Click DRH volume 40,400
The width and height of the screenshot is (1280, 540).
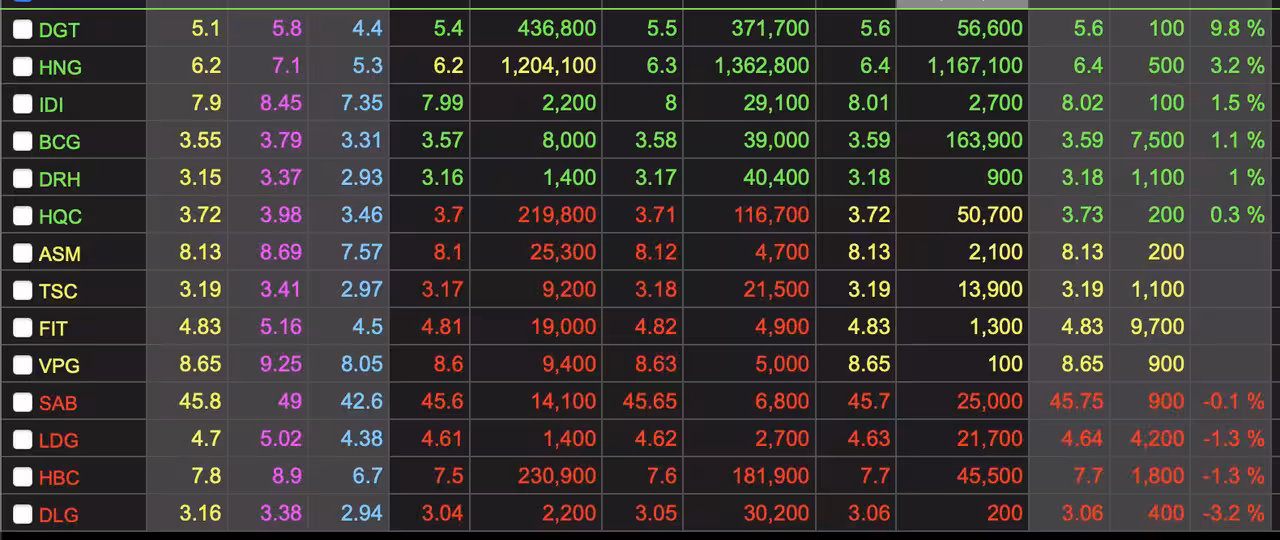pos(776,178)
